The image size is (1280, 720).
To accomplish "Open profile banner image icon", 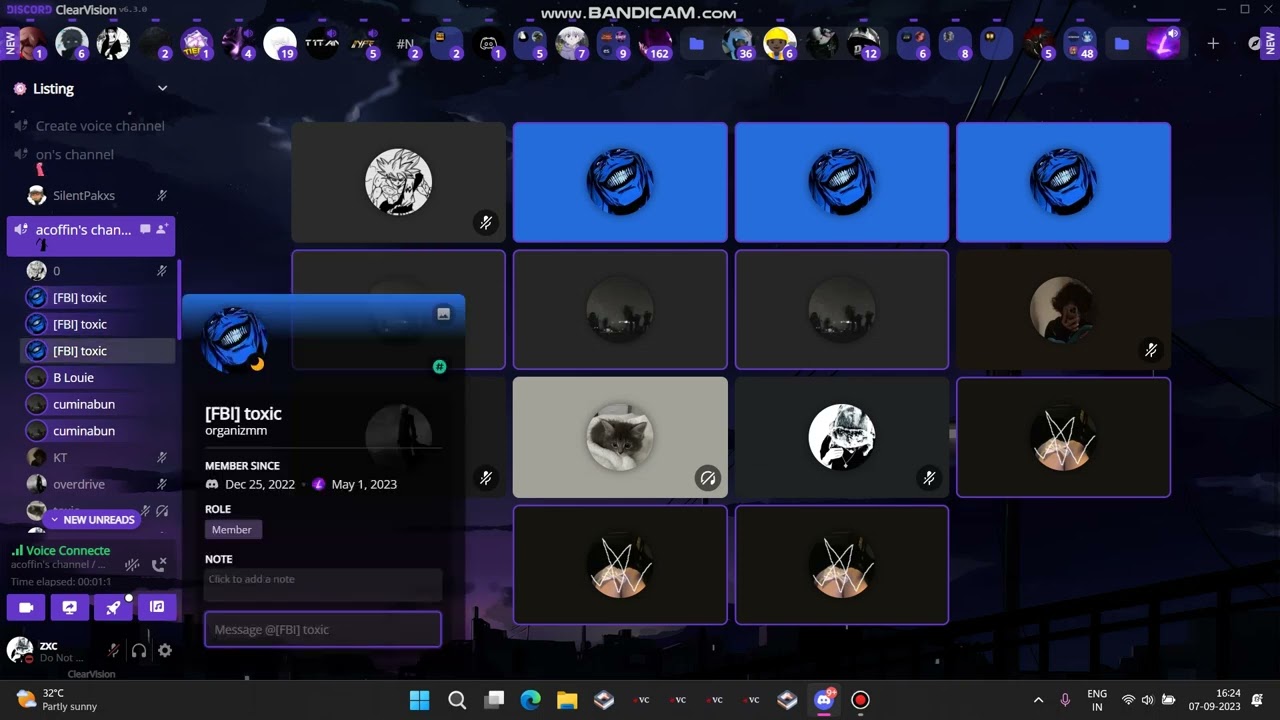I will coord(444,314).
